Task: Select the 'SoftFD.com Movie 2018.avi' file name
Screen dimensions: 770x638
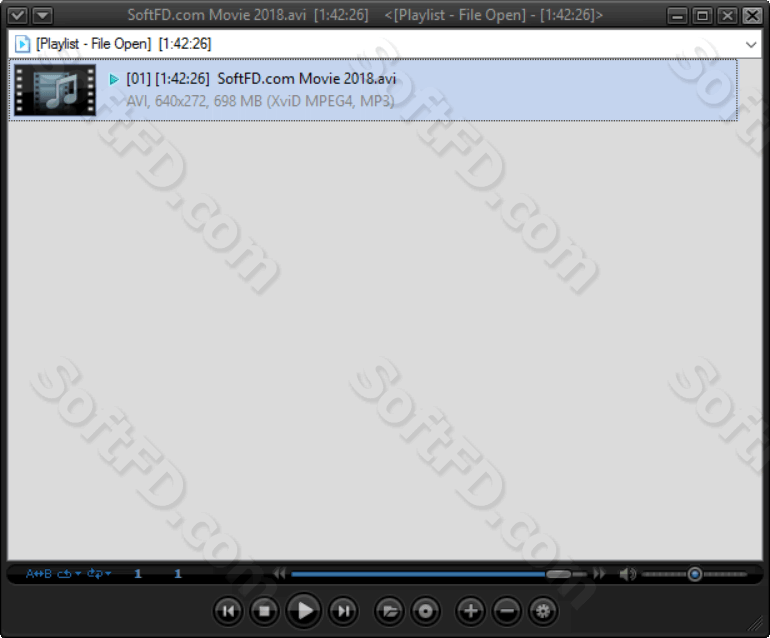Action: (x=306, y=79)
